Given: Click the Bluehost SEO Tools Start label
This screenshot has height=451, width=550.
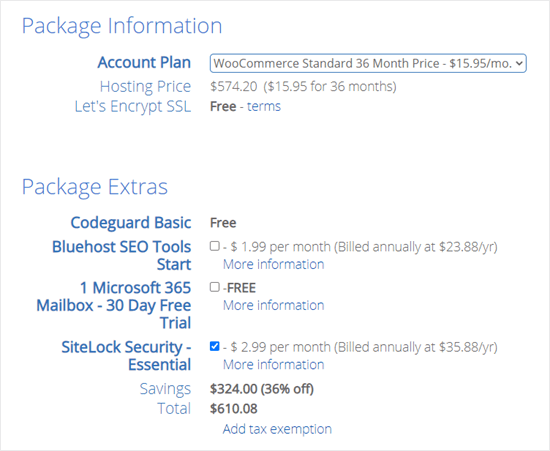Looking at the screenshot, I should 121,256.
